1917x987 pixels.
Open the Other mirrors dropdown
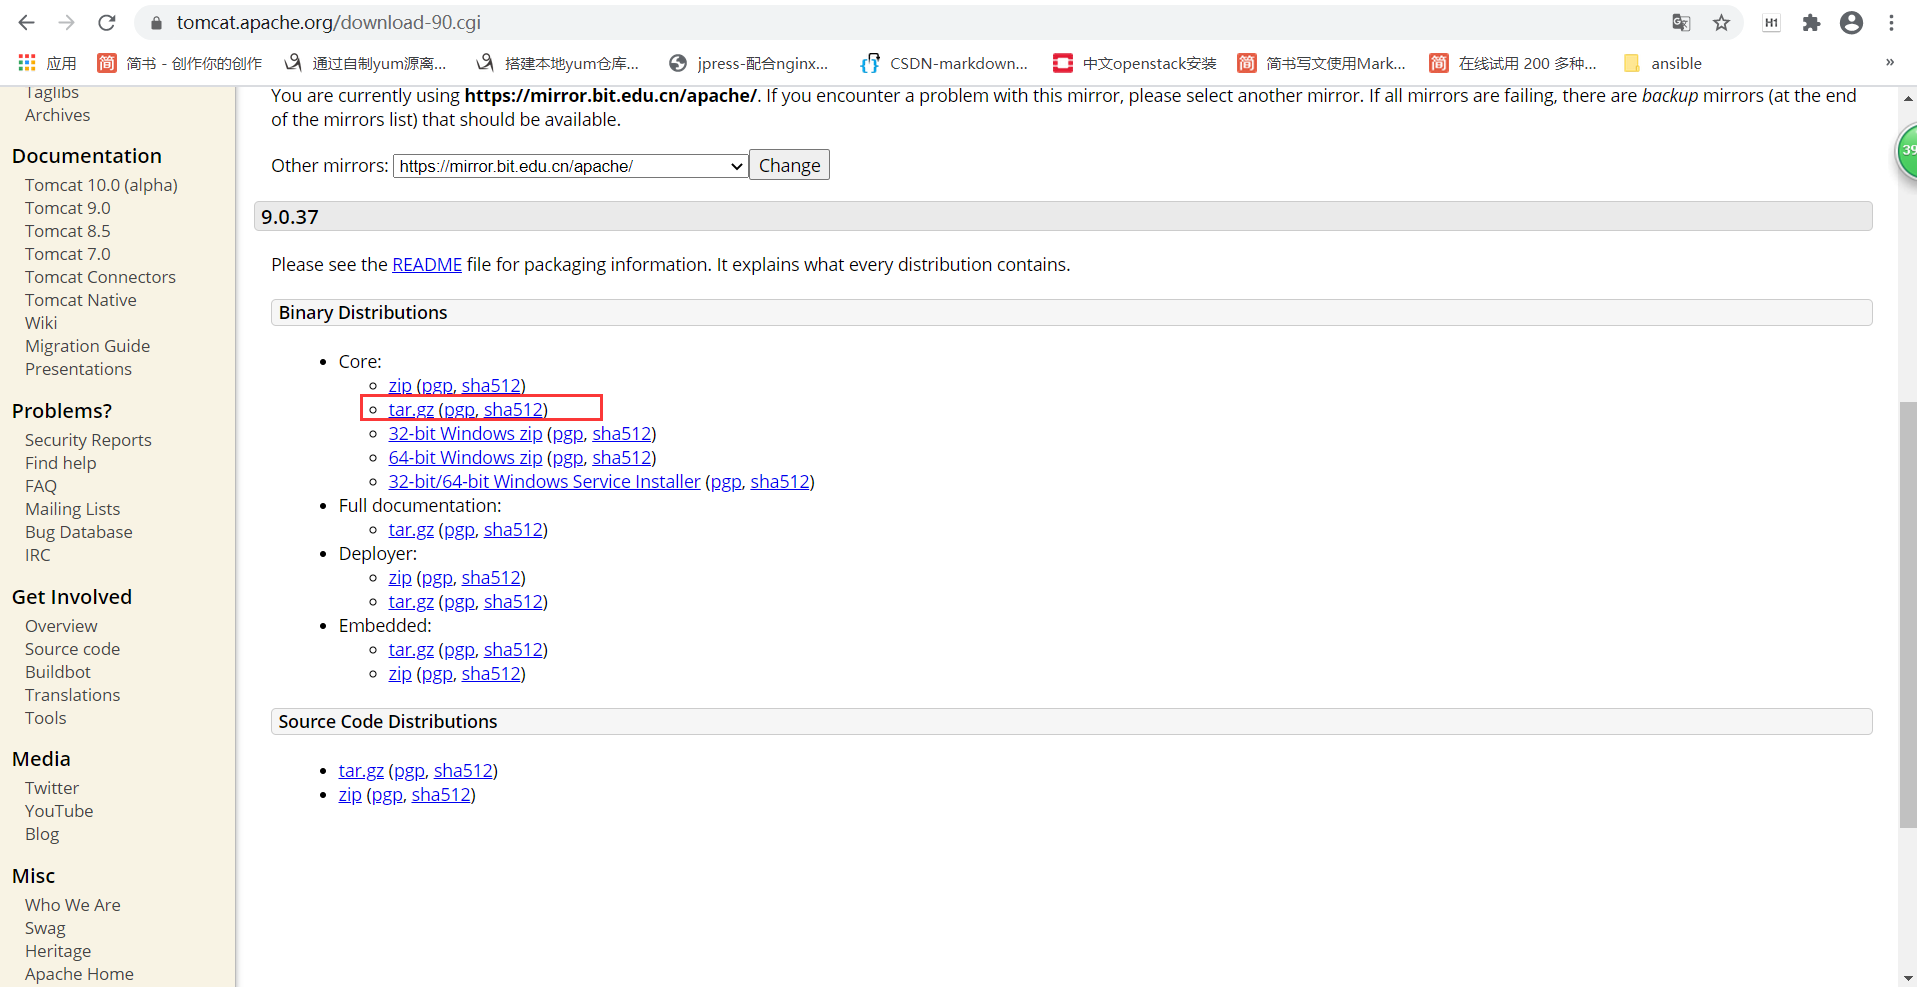pos(571,166)
